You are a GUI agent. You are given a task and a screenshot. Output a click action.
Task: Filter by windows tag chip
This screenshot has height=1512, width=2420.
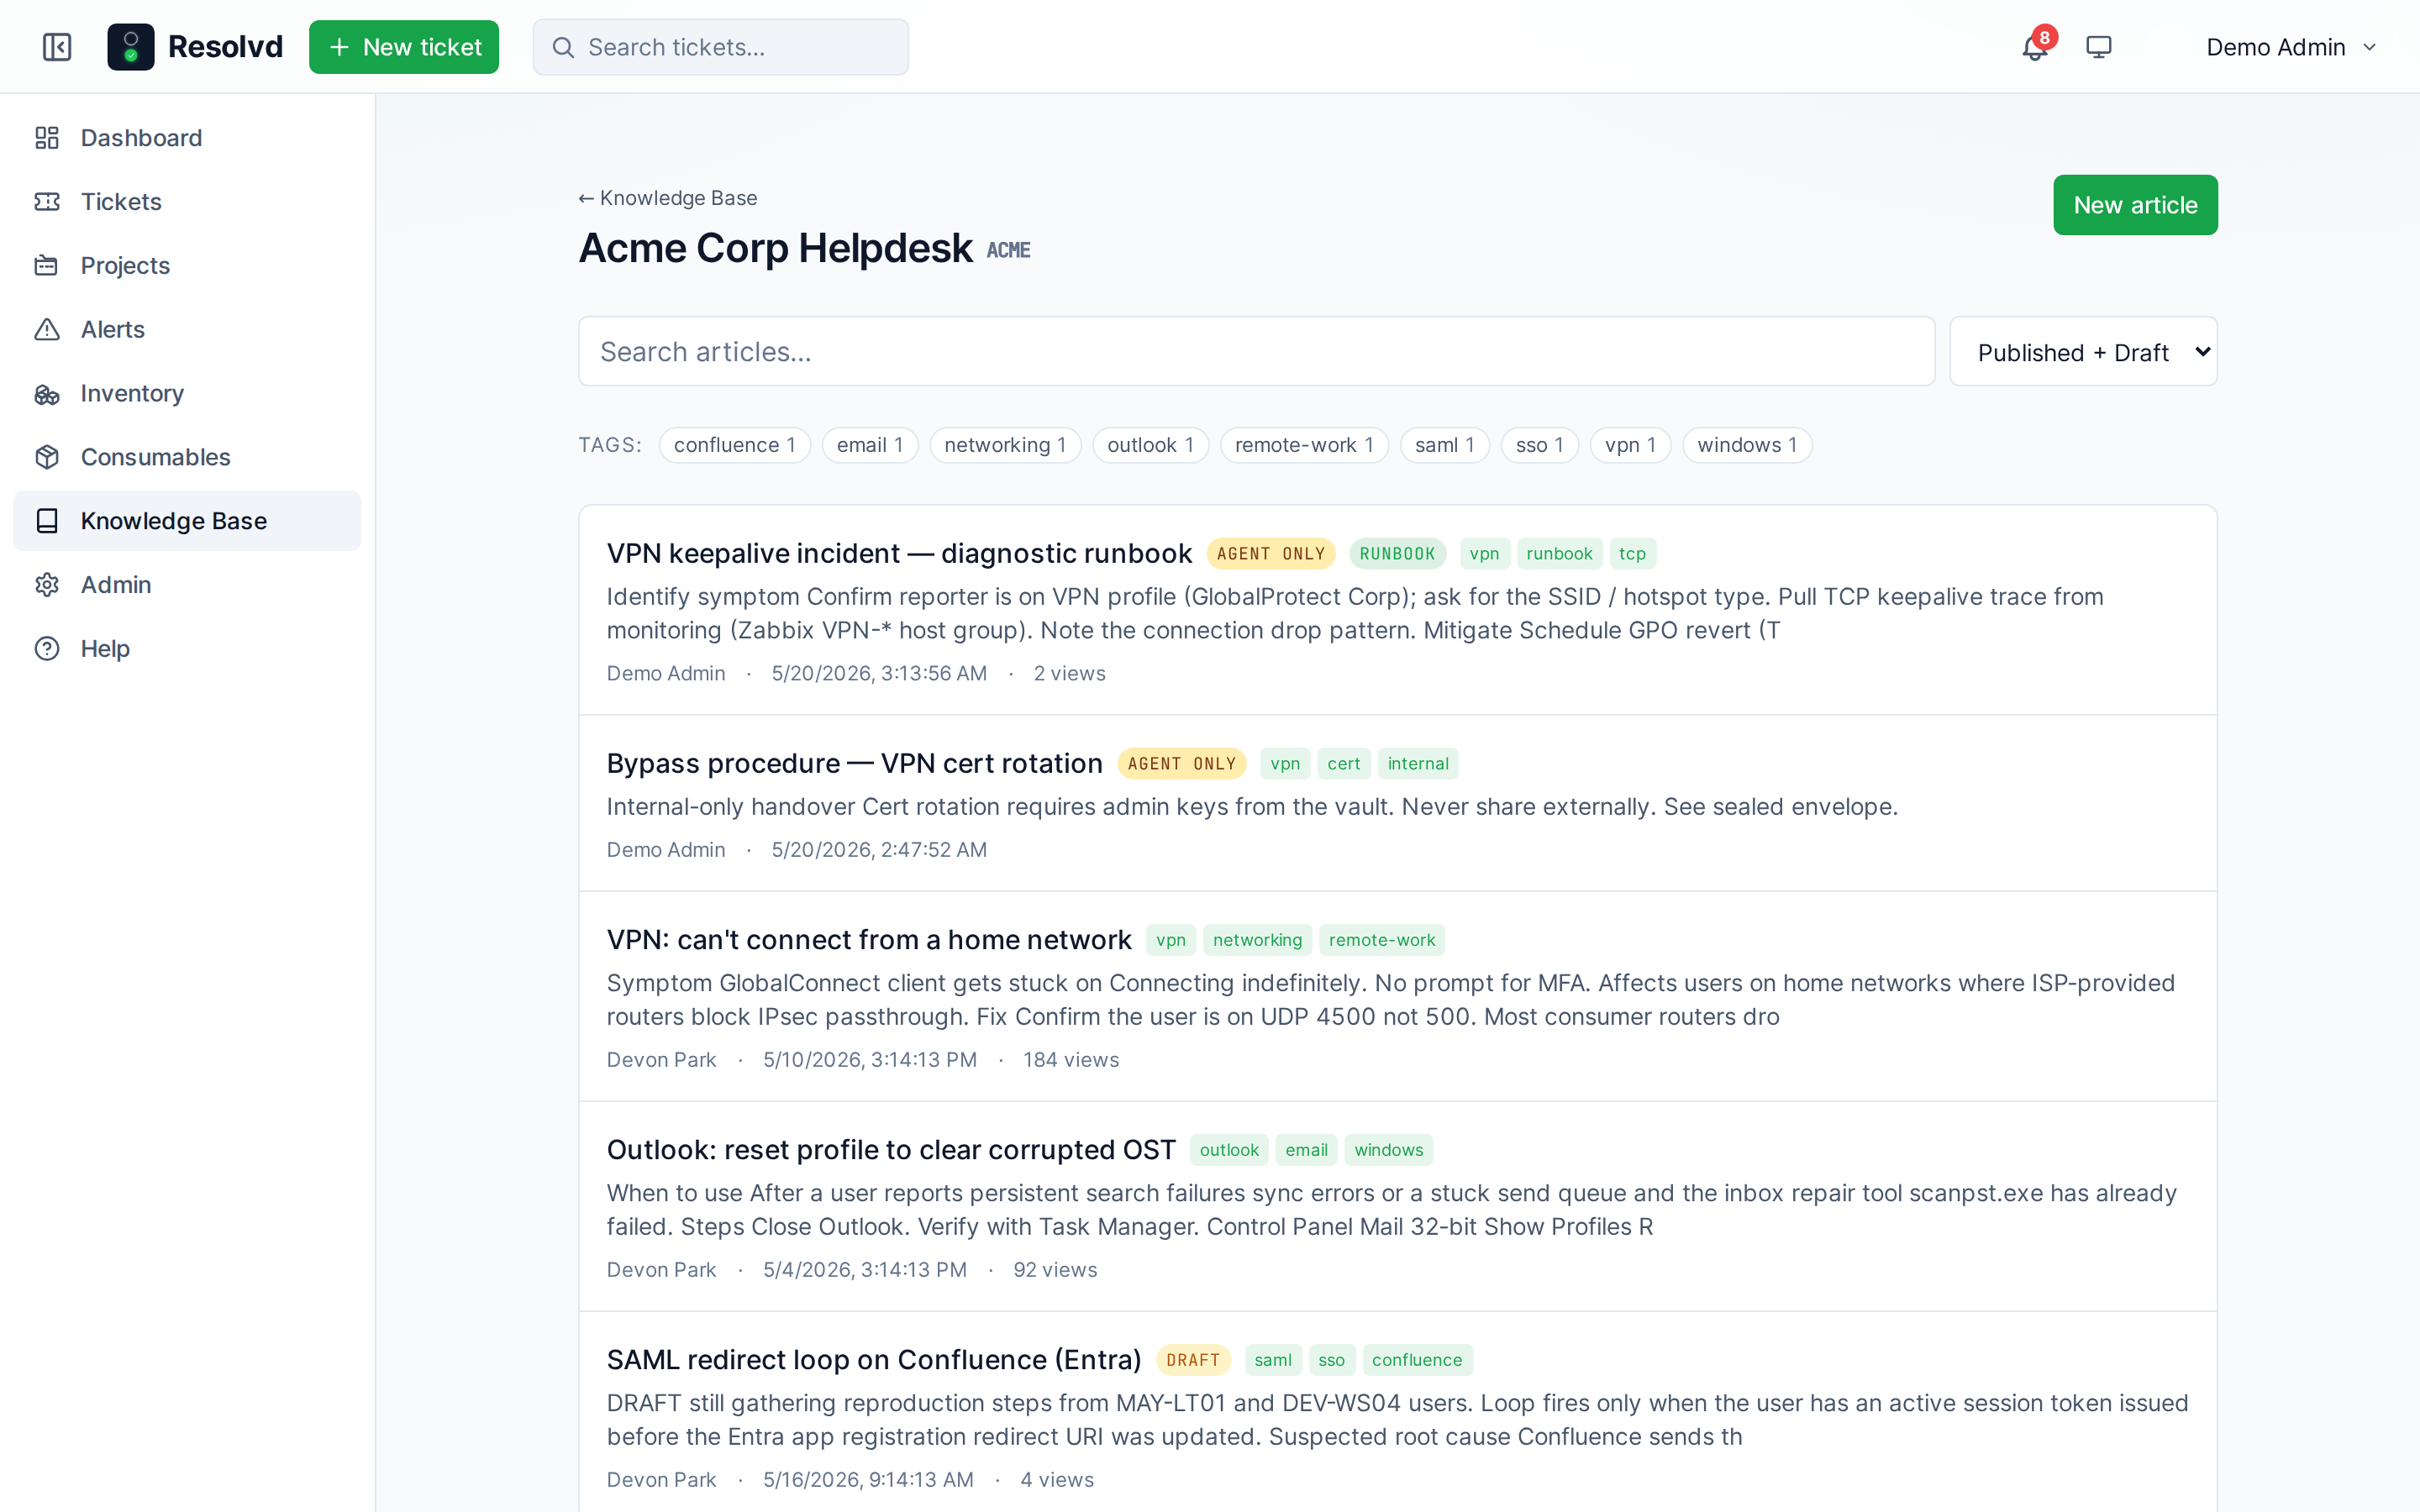(1746, 445)
